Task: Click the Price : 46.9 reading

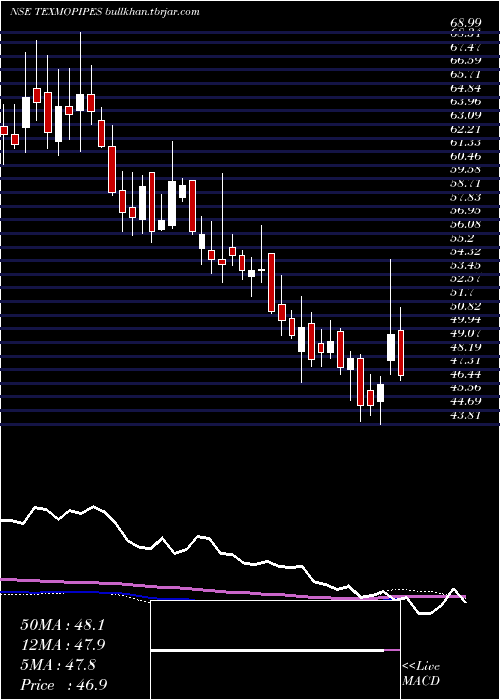Action: (x=63, y=685)
